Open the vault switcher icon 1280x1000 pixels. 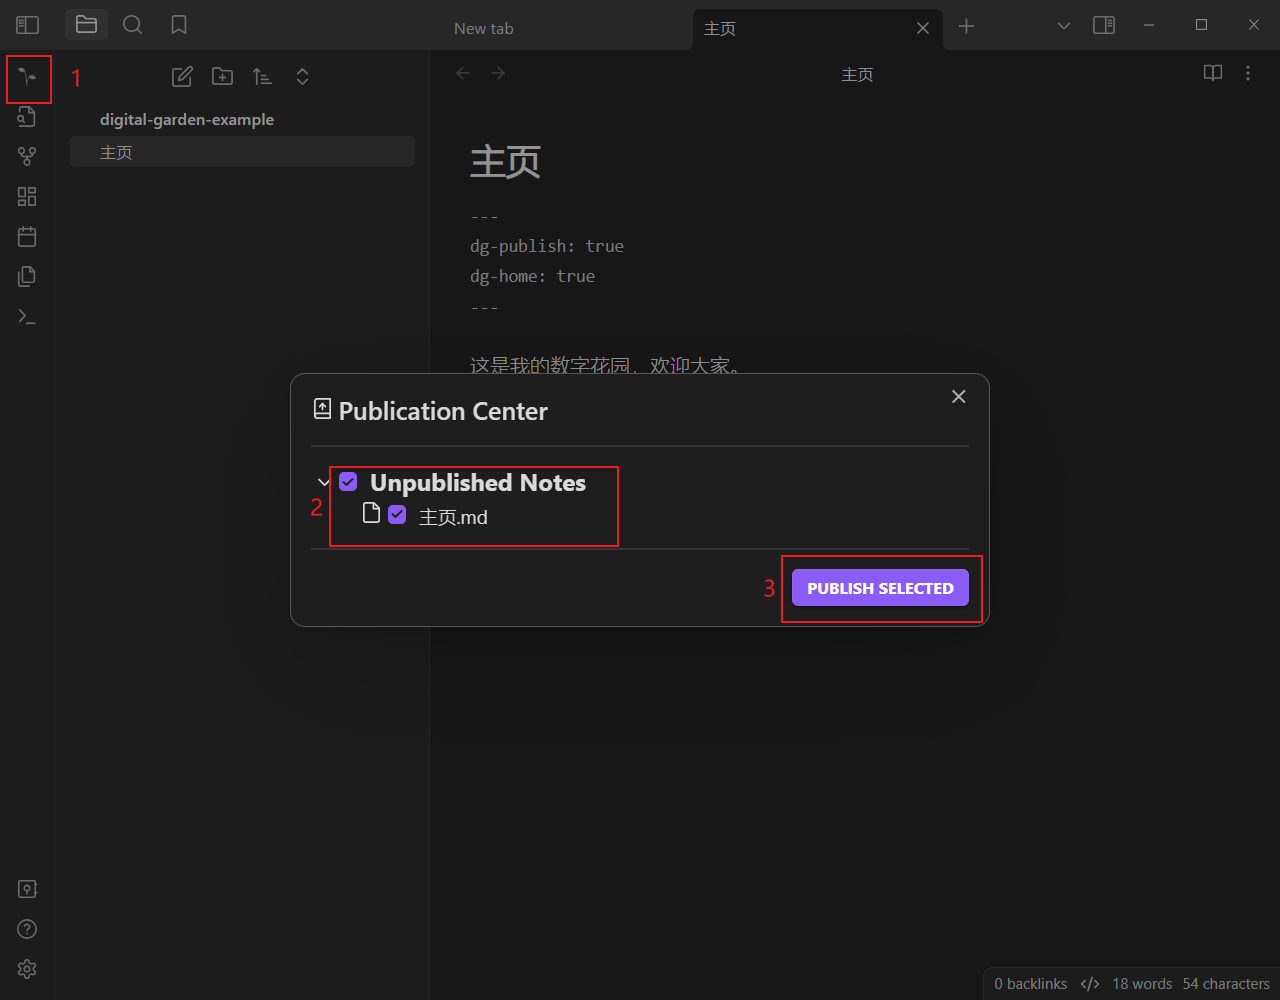tap(27, 888)
